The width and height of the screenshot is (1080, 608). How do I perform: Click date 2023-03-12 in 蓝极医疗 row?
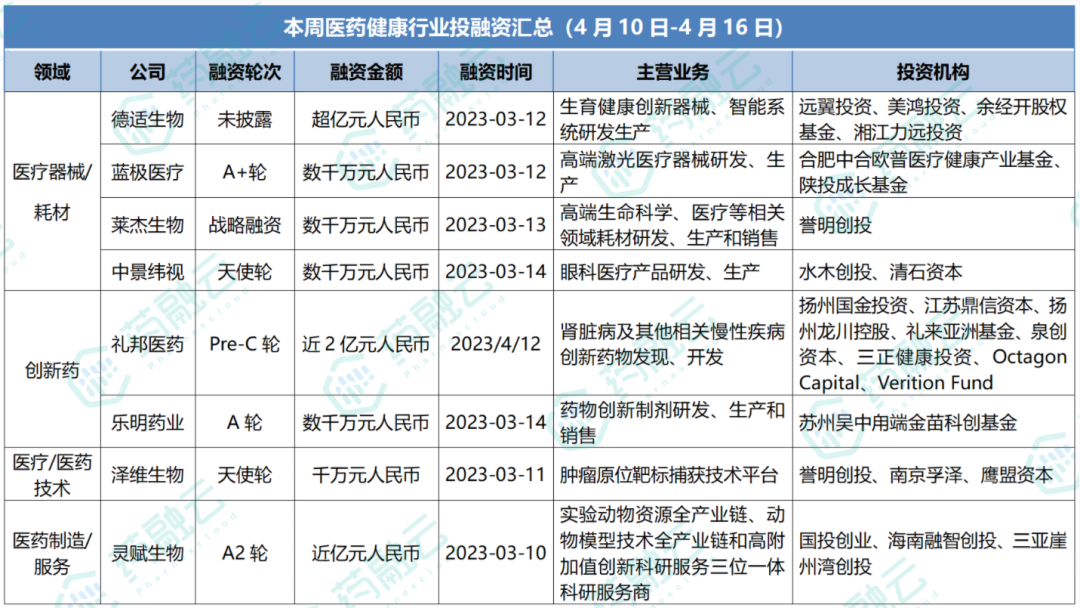coord(495,171)
